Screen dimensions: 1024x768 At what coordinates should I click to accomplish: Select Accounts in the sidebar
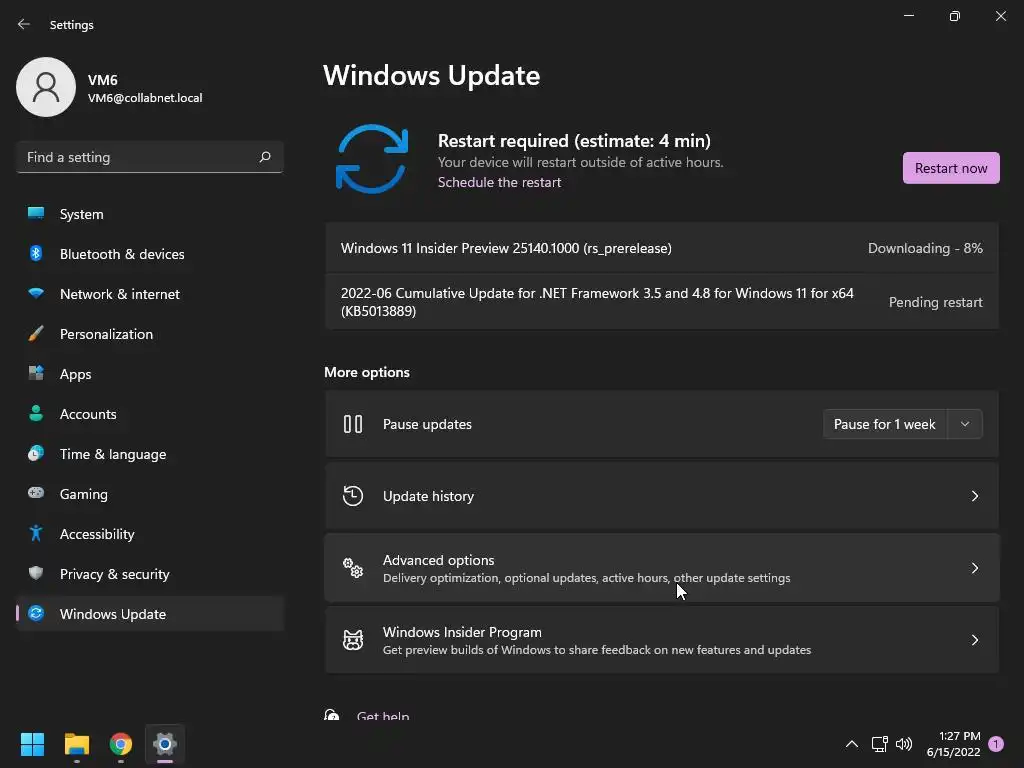[88, 414]
